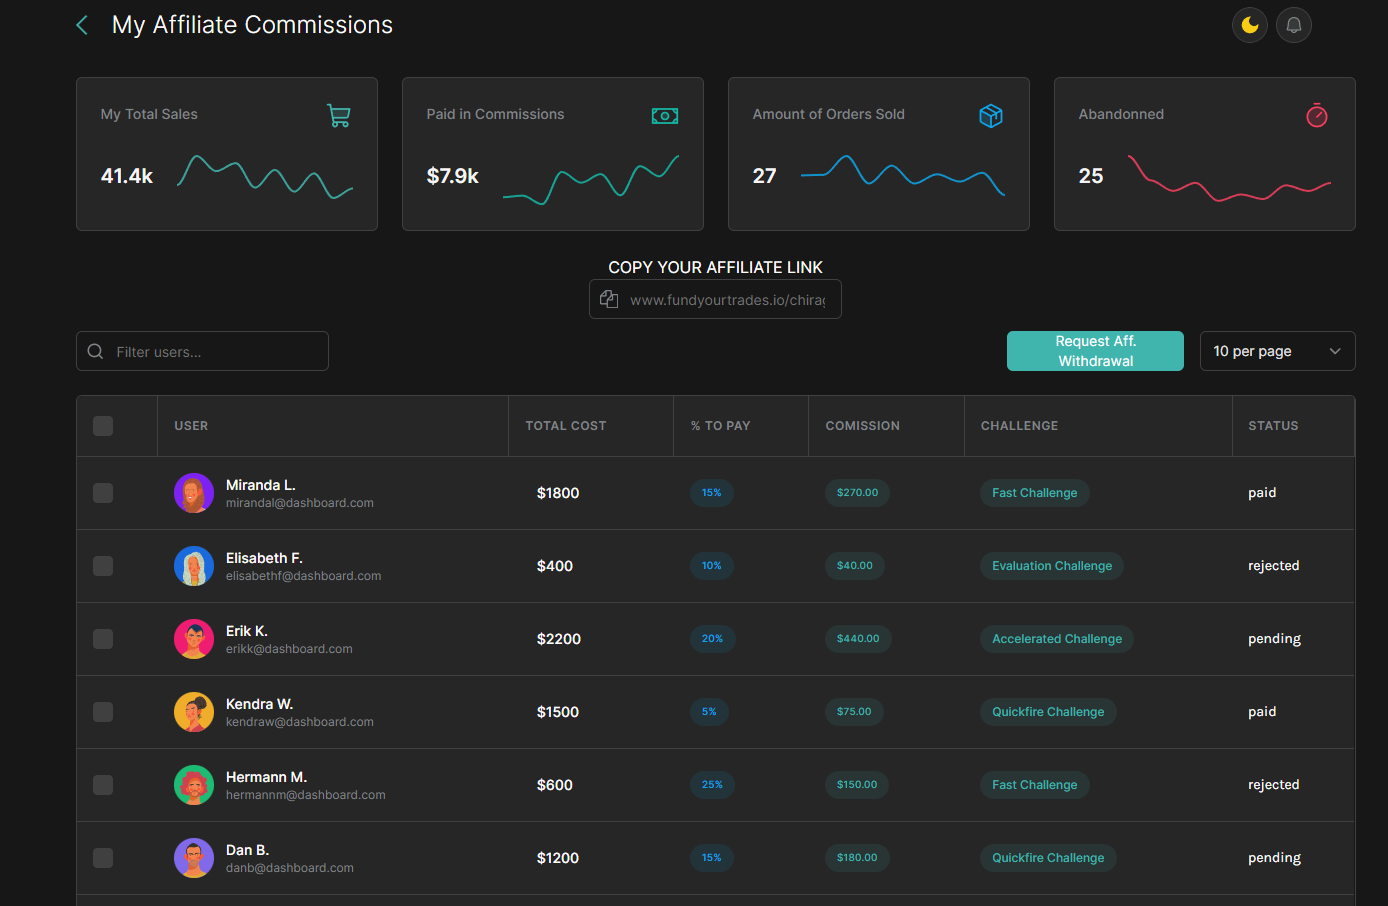Open Dan B.'s avatar
This screenshot has height=906, width=1388.
(194, 858)
